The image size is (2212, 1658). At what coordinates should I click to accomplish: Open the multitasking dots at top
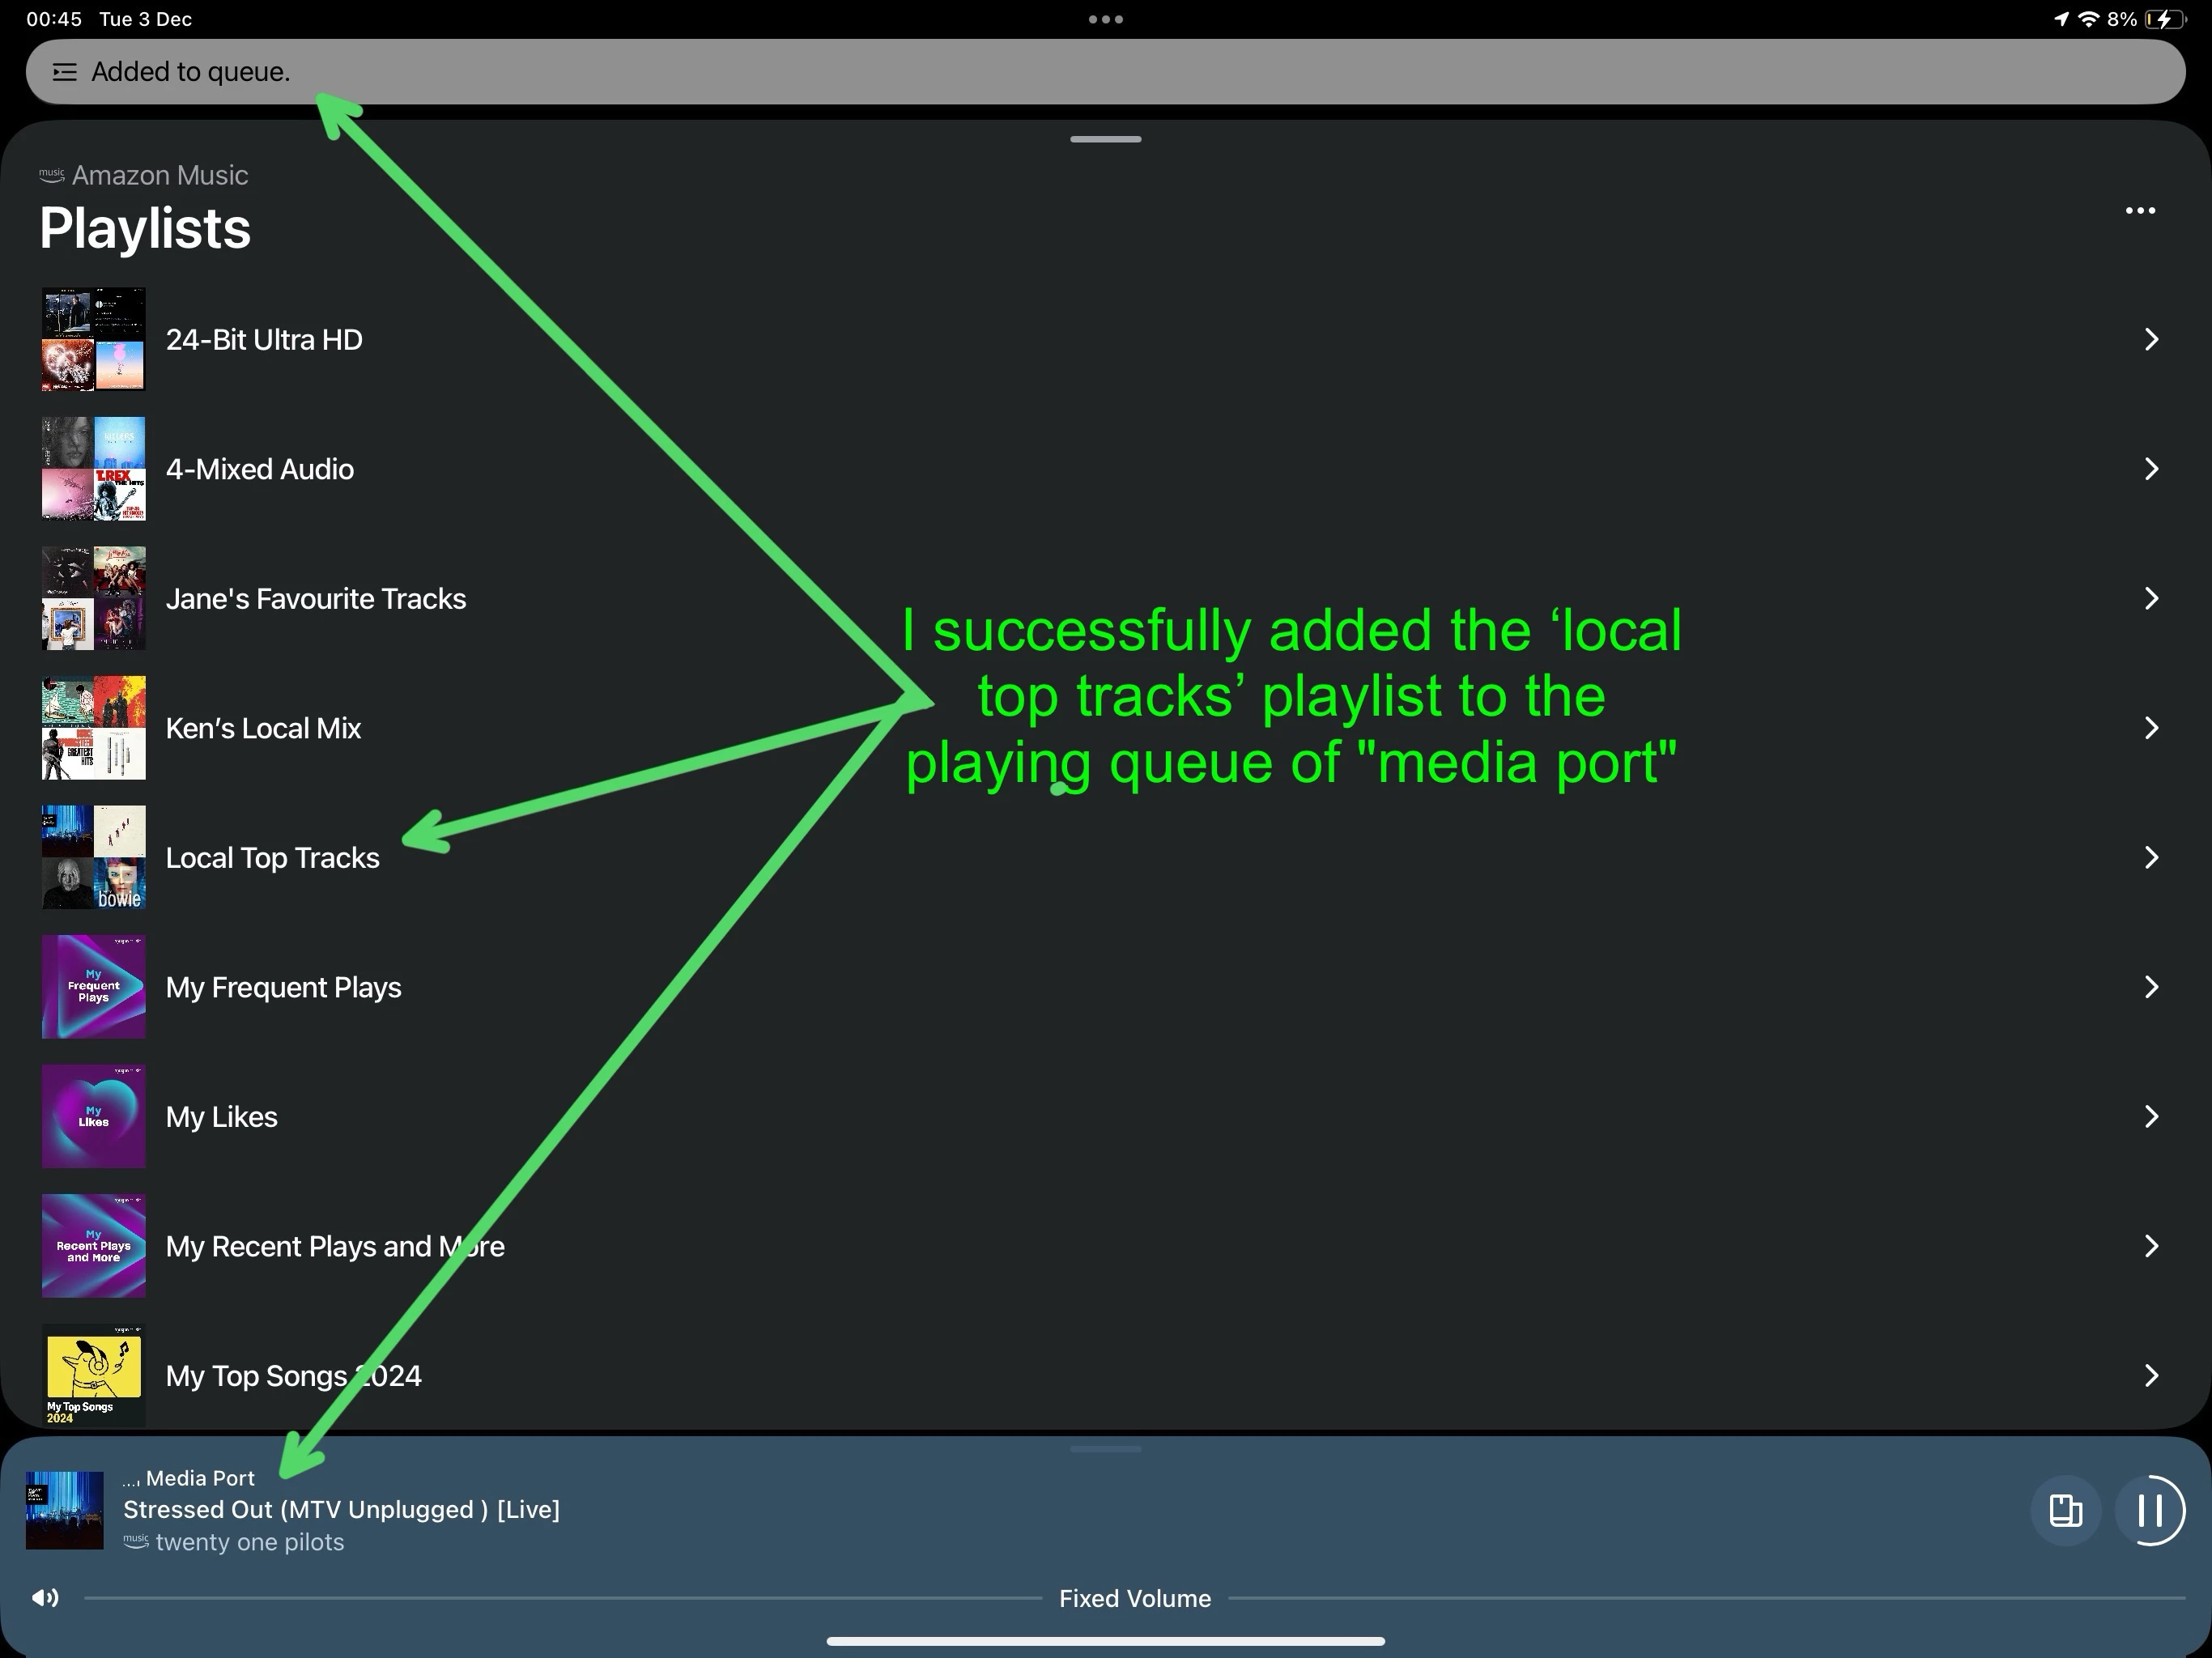pos(1105,19)
